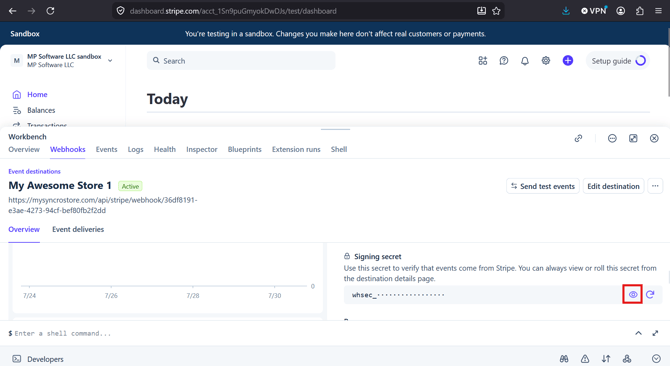670x366 pixels.
Task: Open Stripe help question icon
Action: pyautogui.click(x=504, y=61)
